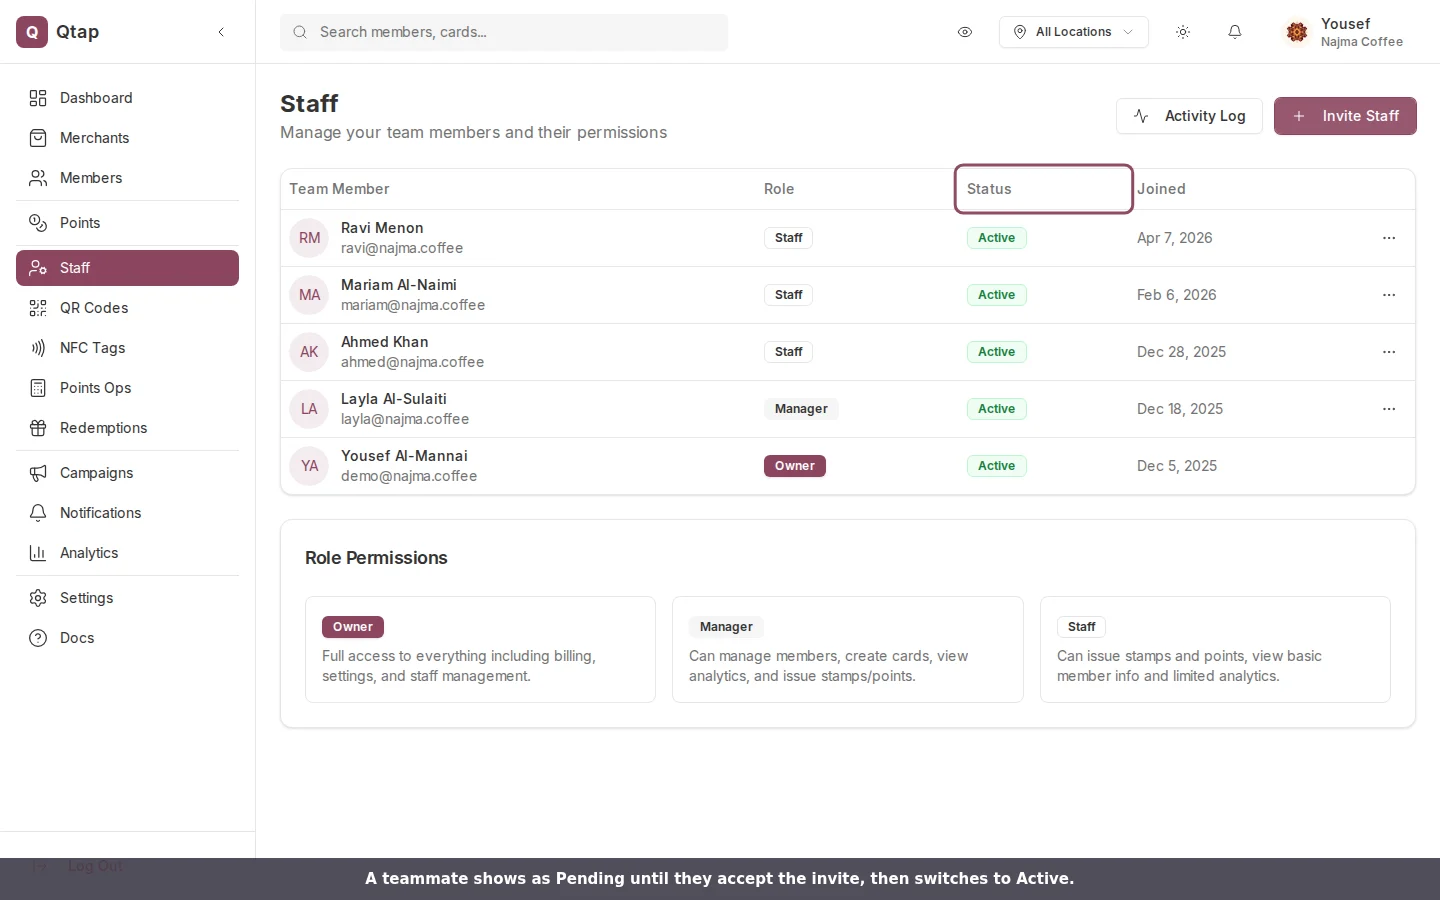Click the Docs help circle icon
Screen dimensions: 1440x900
[x=38, y=638]
